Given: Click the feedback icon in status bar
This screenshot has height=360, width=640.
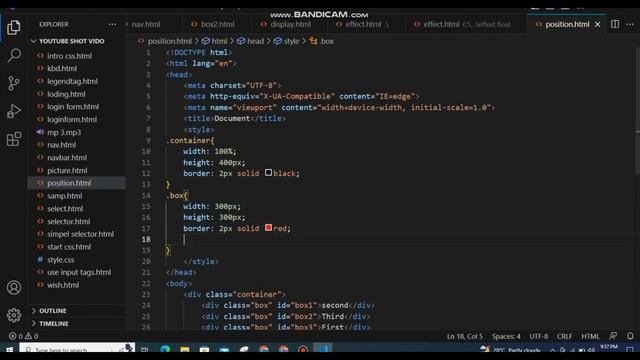Looking at the screenshot, I should click(613, 336).
